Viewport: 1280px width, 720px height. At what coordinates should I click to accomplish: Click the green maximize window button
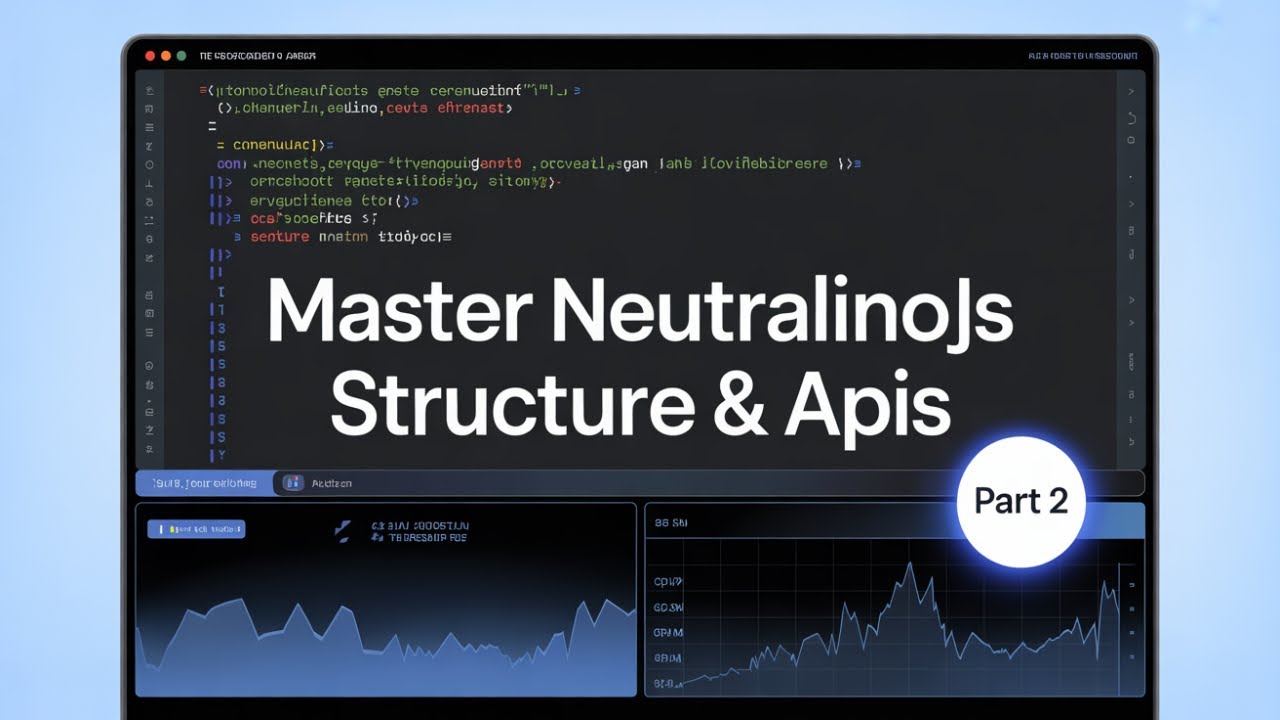[181, 56]
